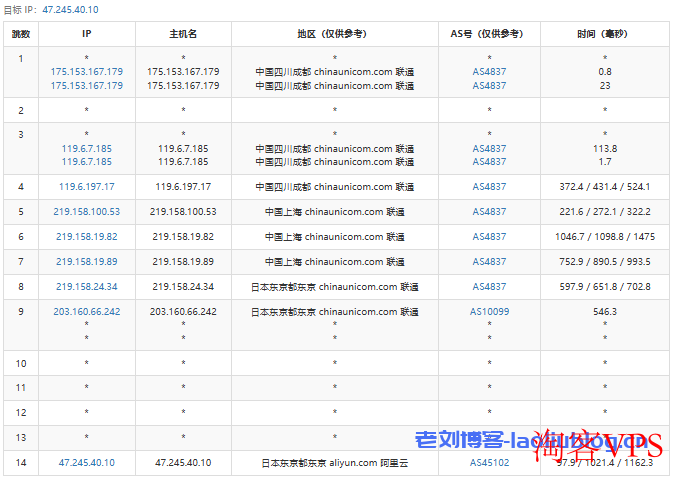Image resolution: width=674 pixels, height=478 pixels.
Task: Click the AS号（仅供参考）column header
Action: [x=489, y=34]
